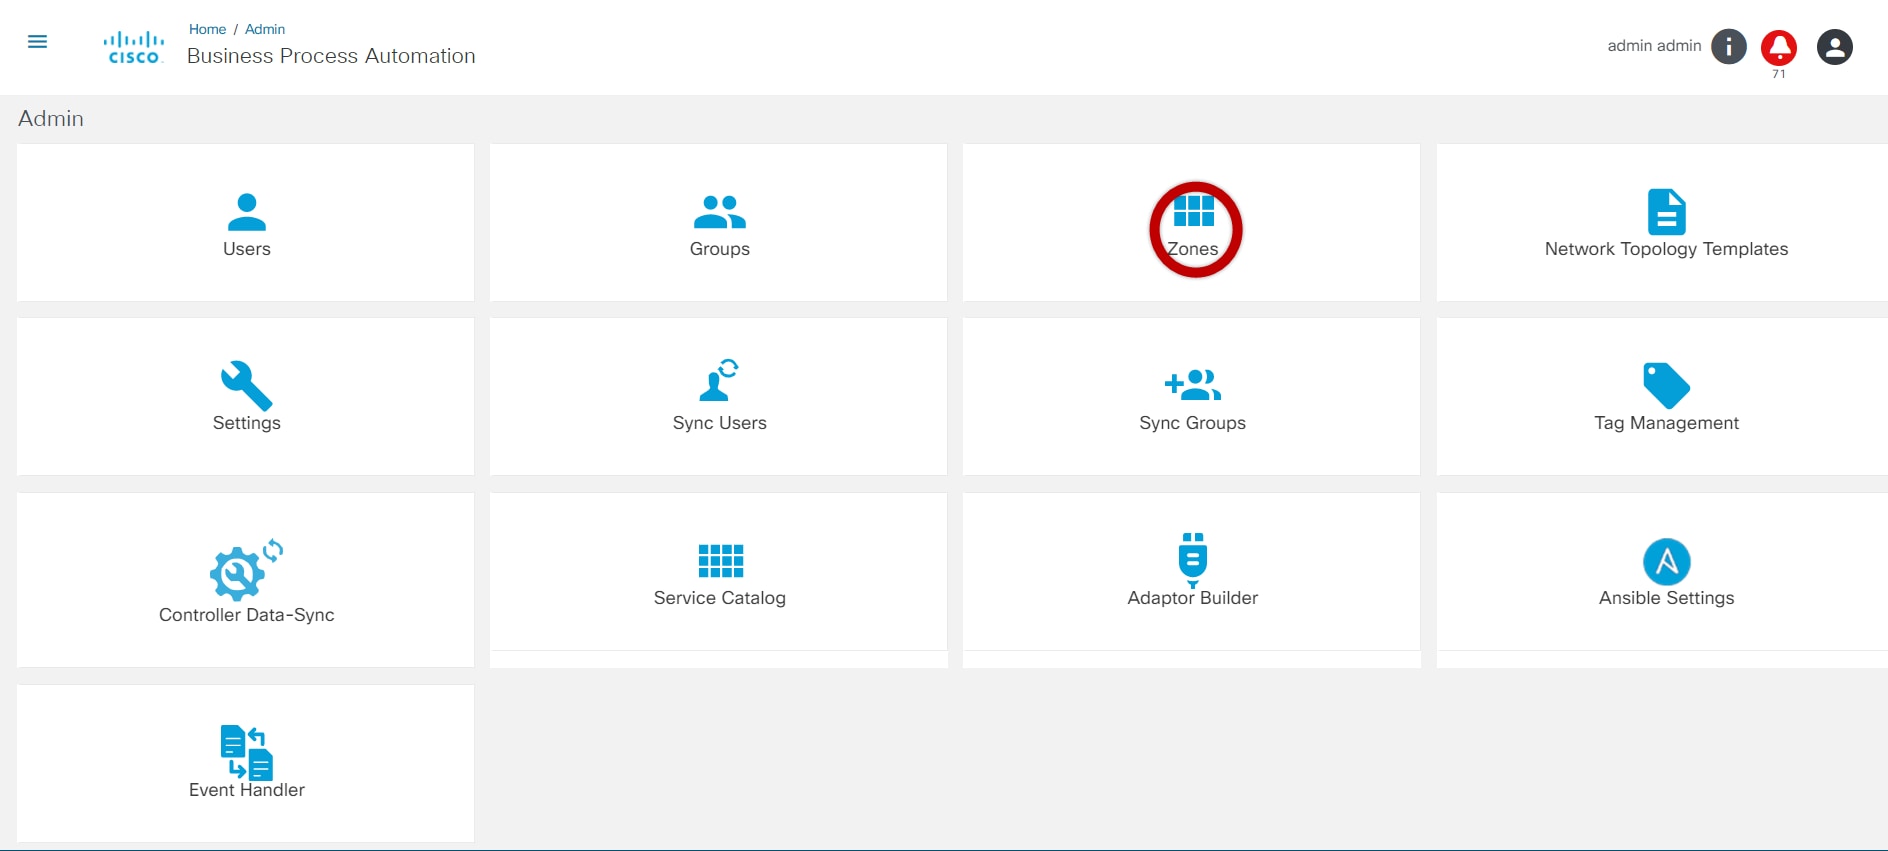Select the "Settings" label under the wrench

point(247,423)
